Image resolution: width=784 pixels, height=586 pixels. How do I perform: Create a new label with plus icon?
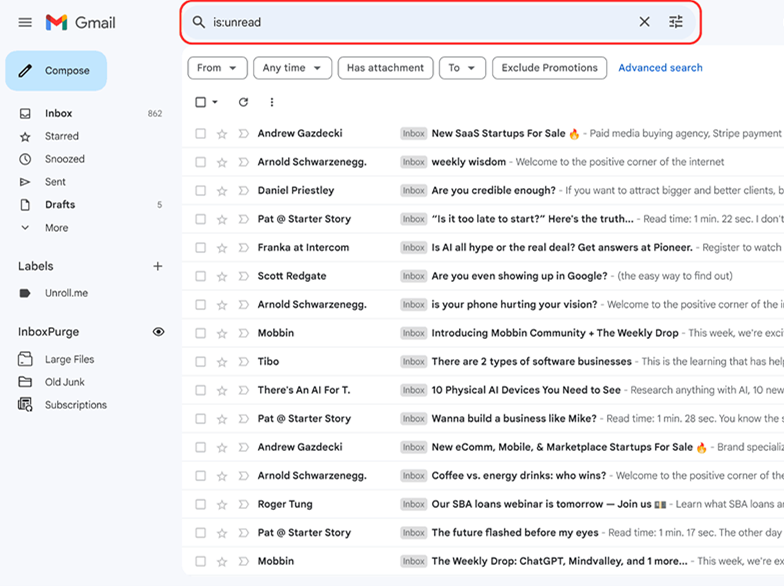157,266
